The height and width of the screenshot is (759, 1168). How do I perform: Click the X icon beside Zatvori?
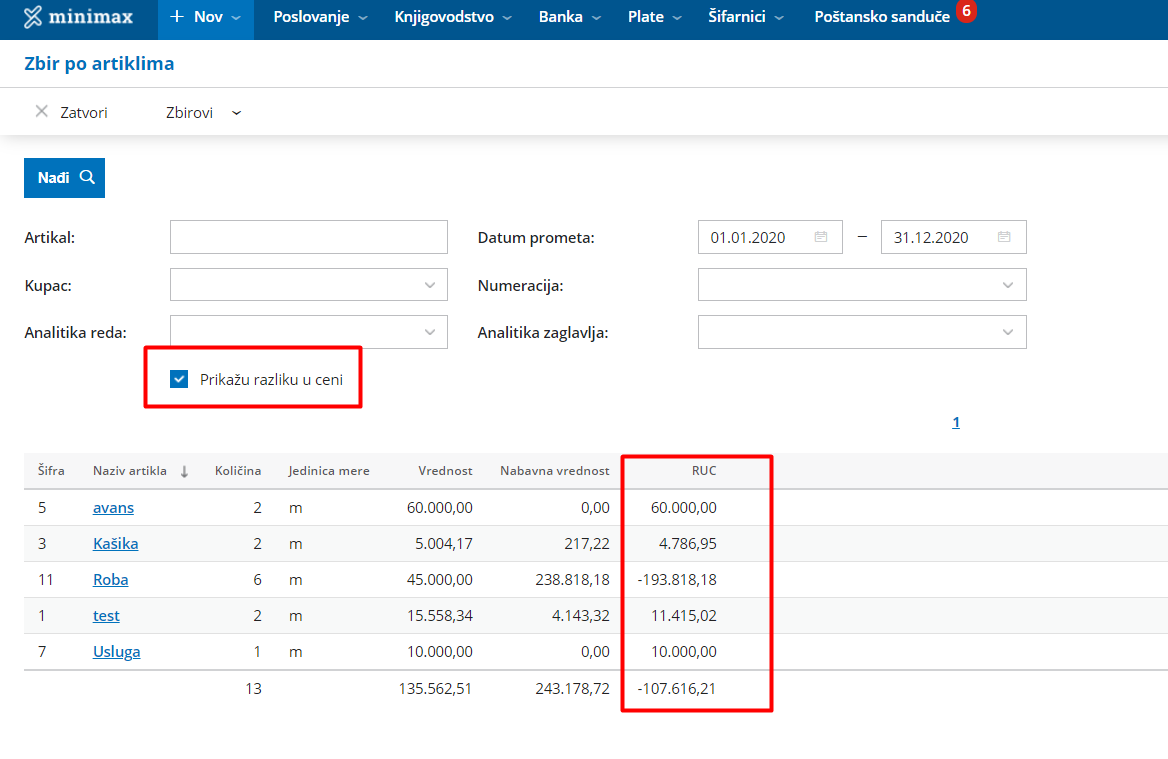[41, 112]
